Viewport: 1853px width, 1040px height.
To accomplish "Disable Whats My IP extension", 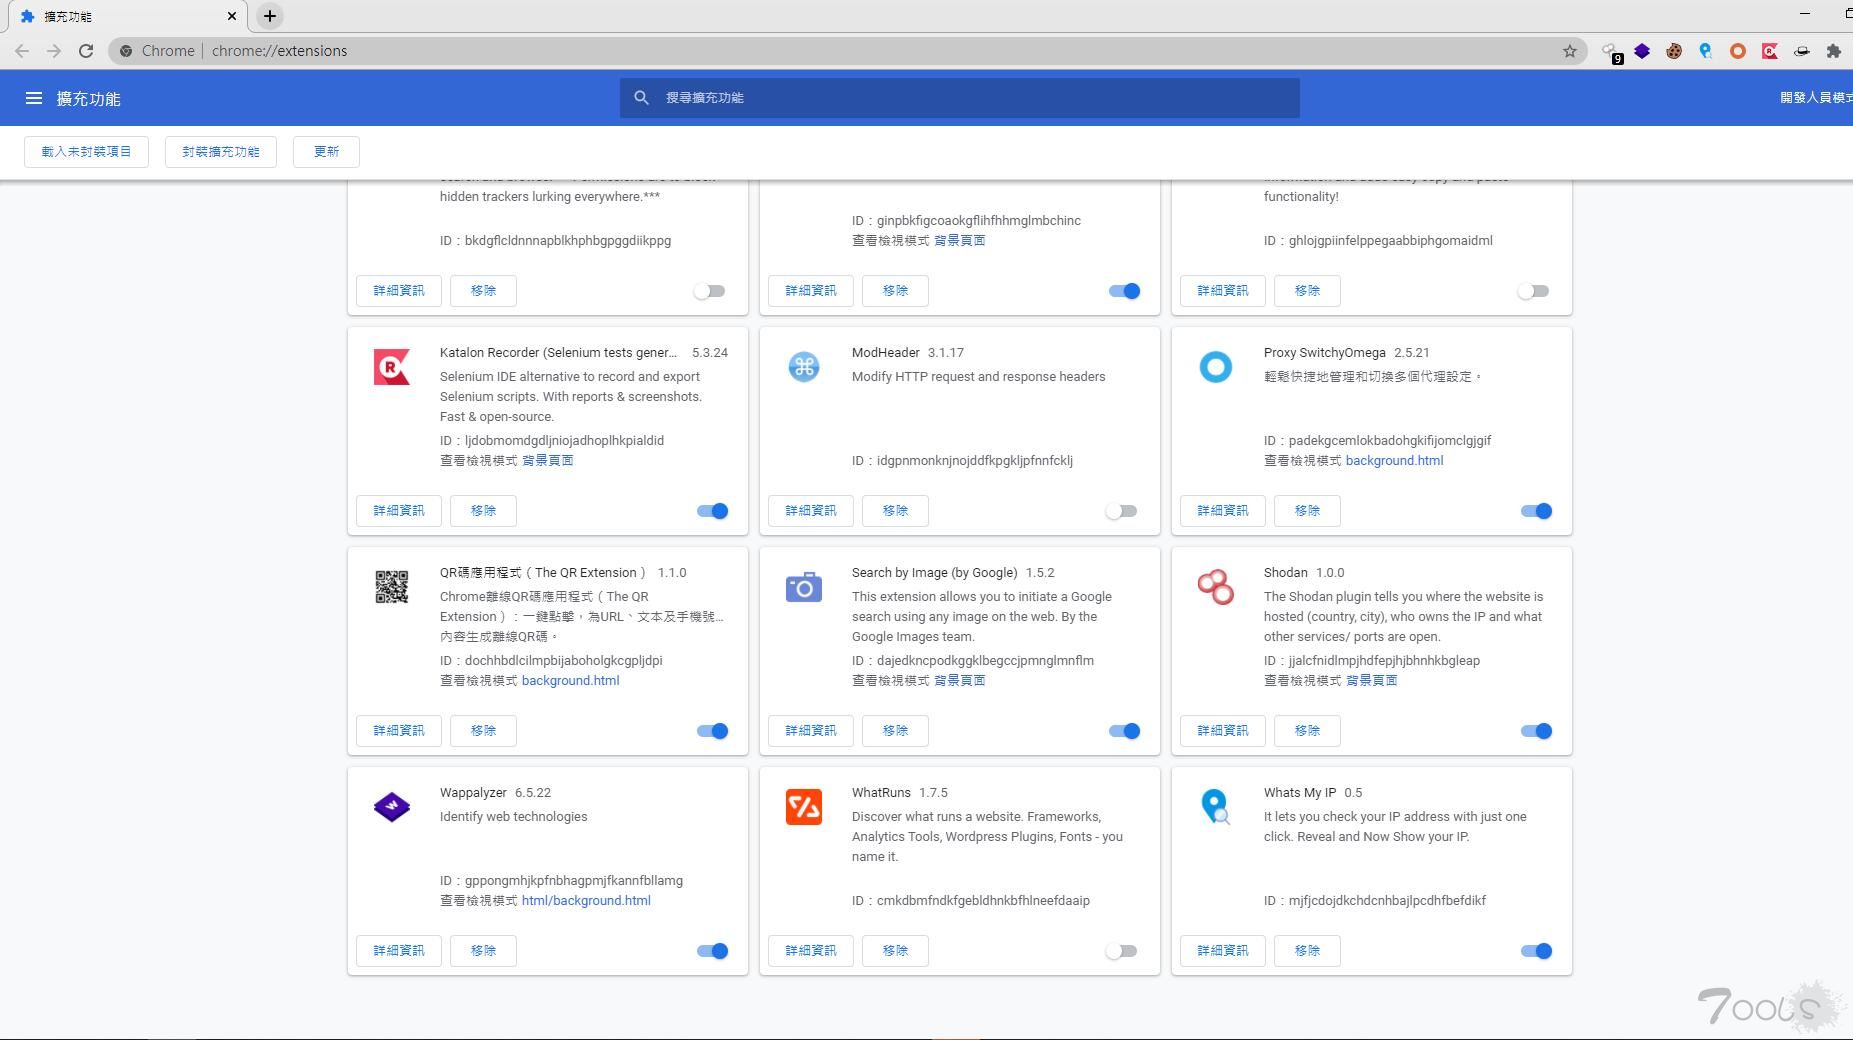I will (1537, 951).
